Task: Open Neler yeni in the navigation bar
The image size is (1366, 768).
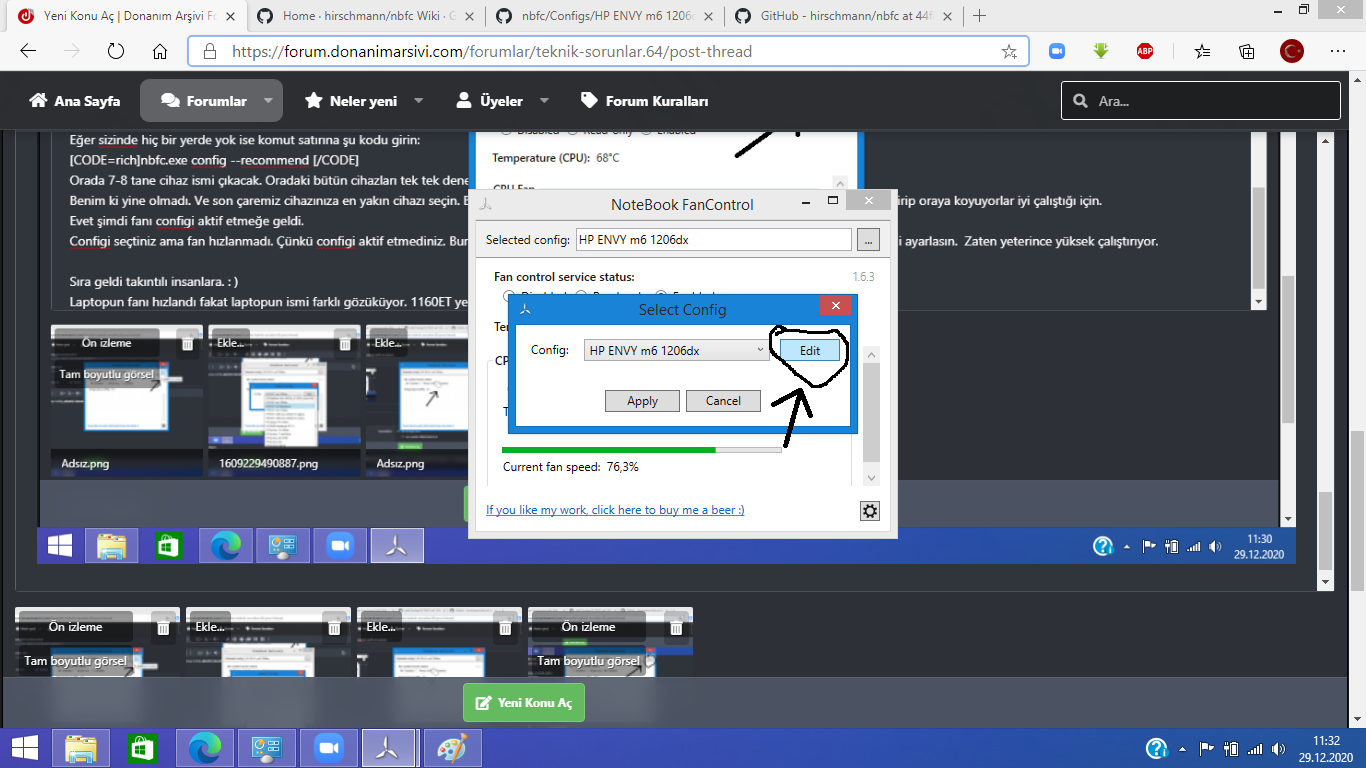Action: point(351,101)
